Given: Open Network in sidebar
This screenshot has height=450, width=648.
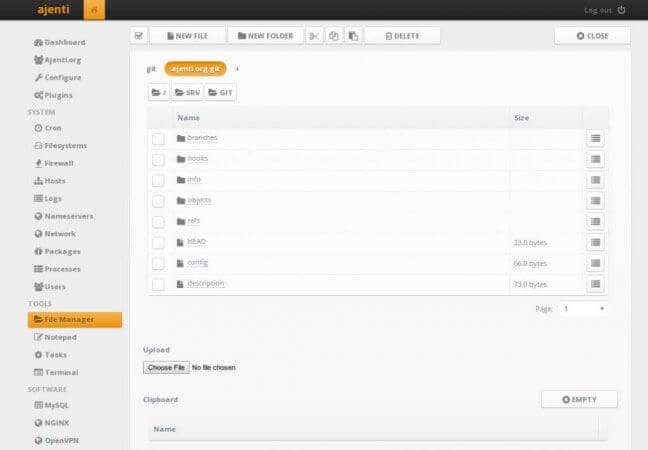Looking at the screenshot, I should point(55,233).
